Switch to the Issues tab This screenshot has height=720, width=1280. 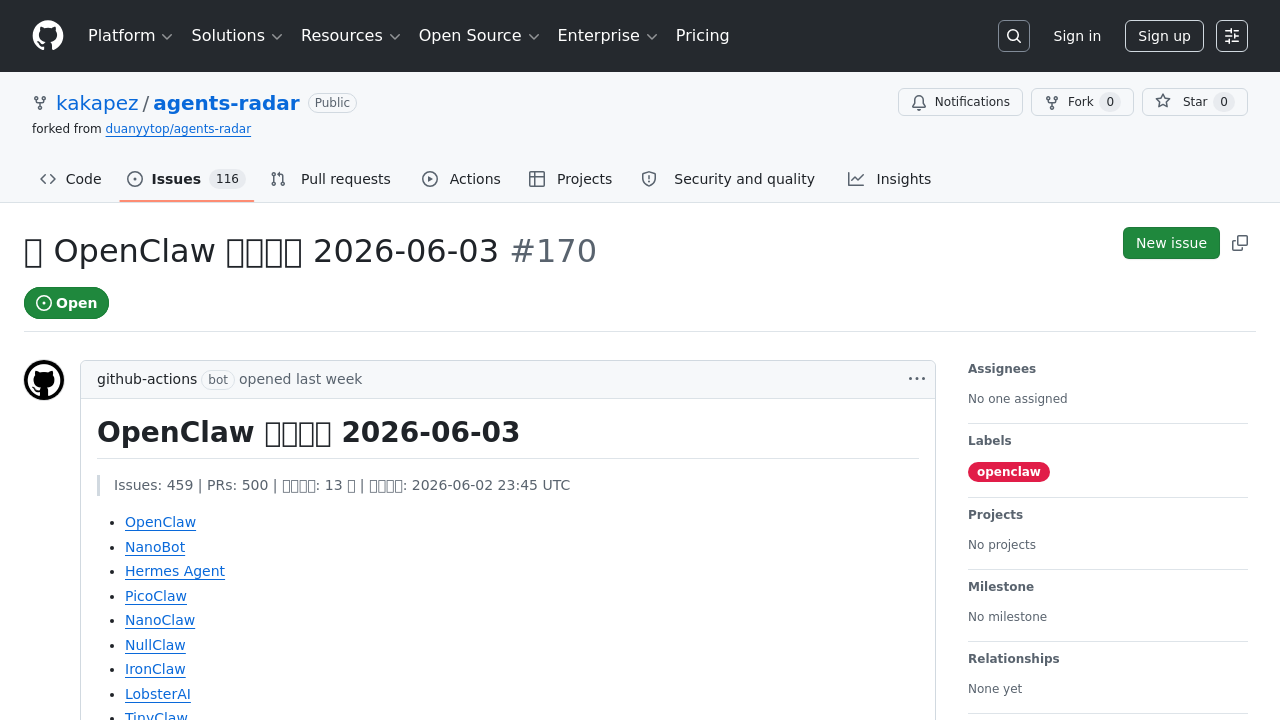pyautogui.click(x=186, y=179)
